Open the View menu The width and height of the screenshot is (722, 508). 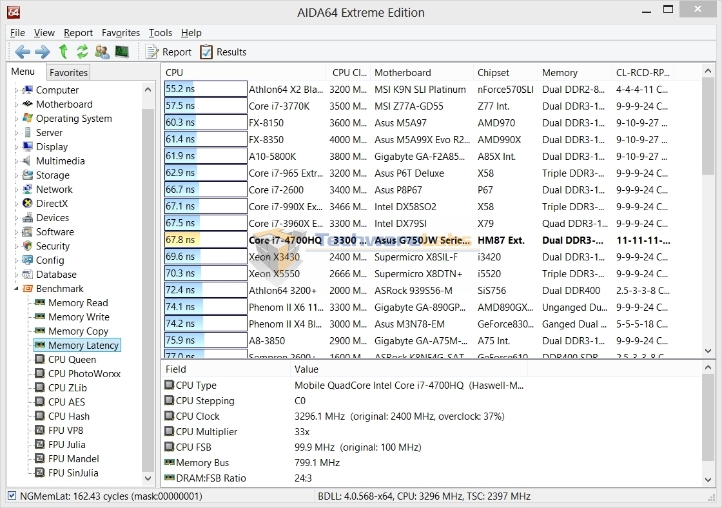pyautogui.click(x=44, y=33)
